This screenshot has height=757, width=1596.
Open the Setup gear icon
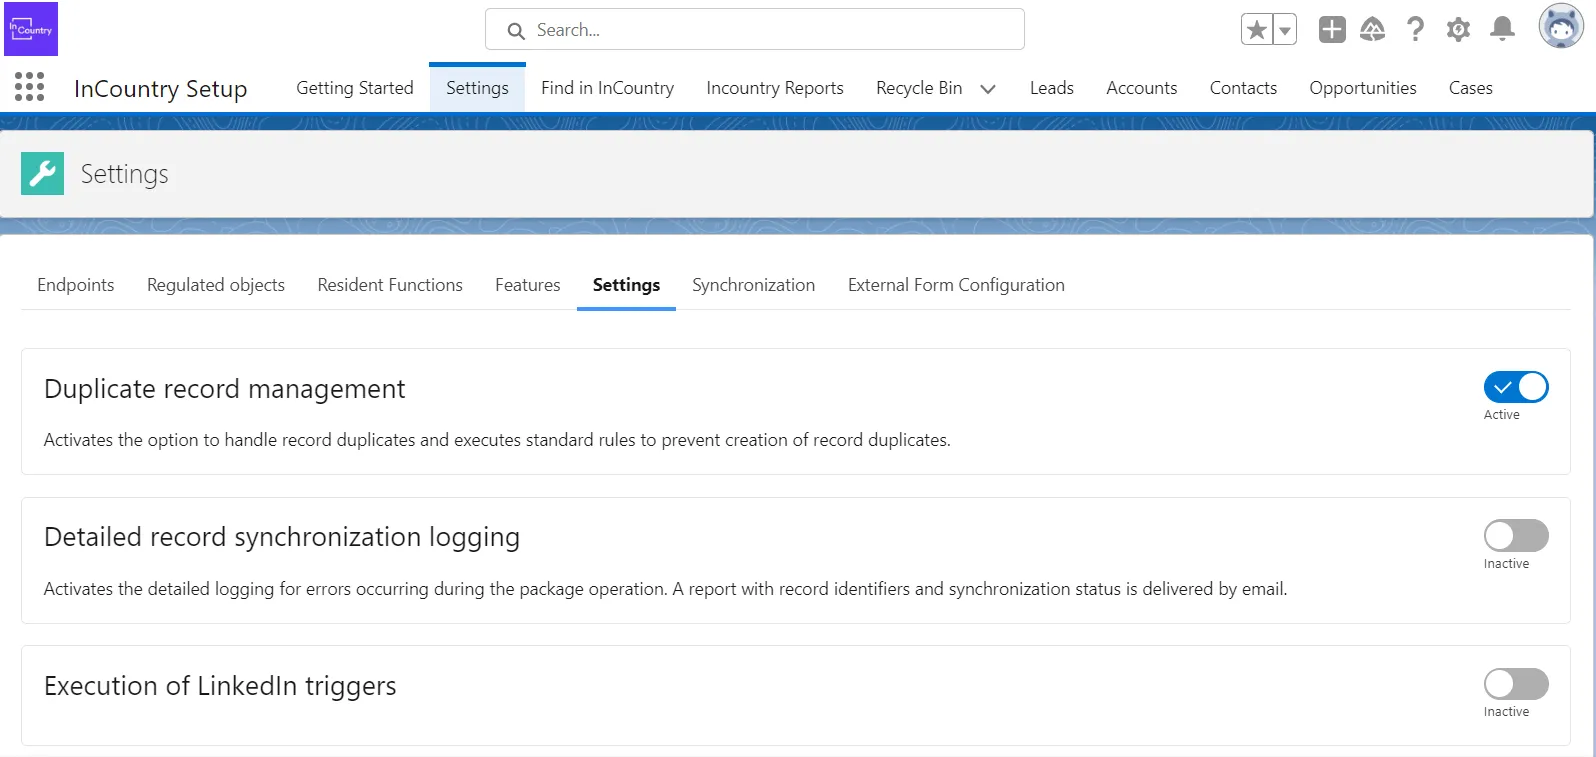[1458, 30]
